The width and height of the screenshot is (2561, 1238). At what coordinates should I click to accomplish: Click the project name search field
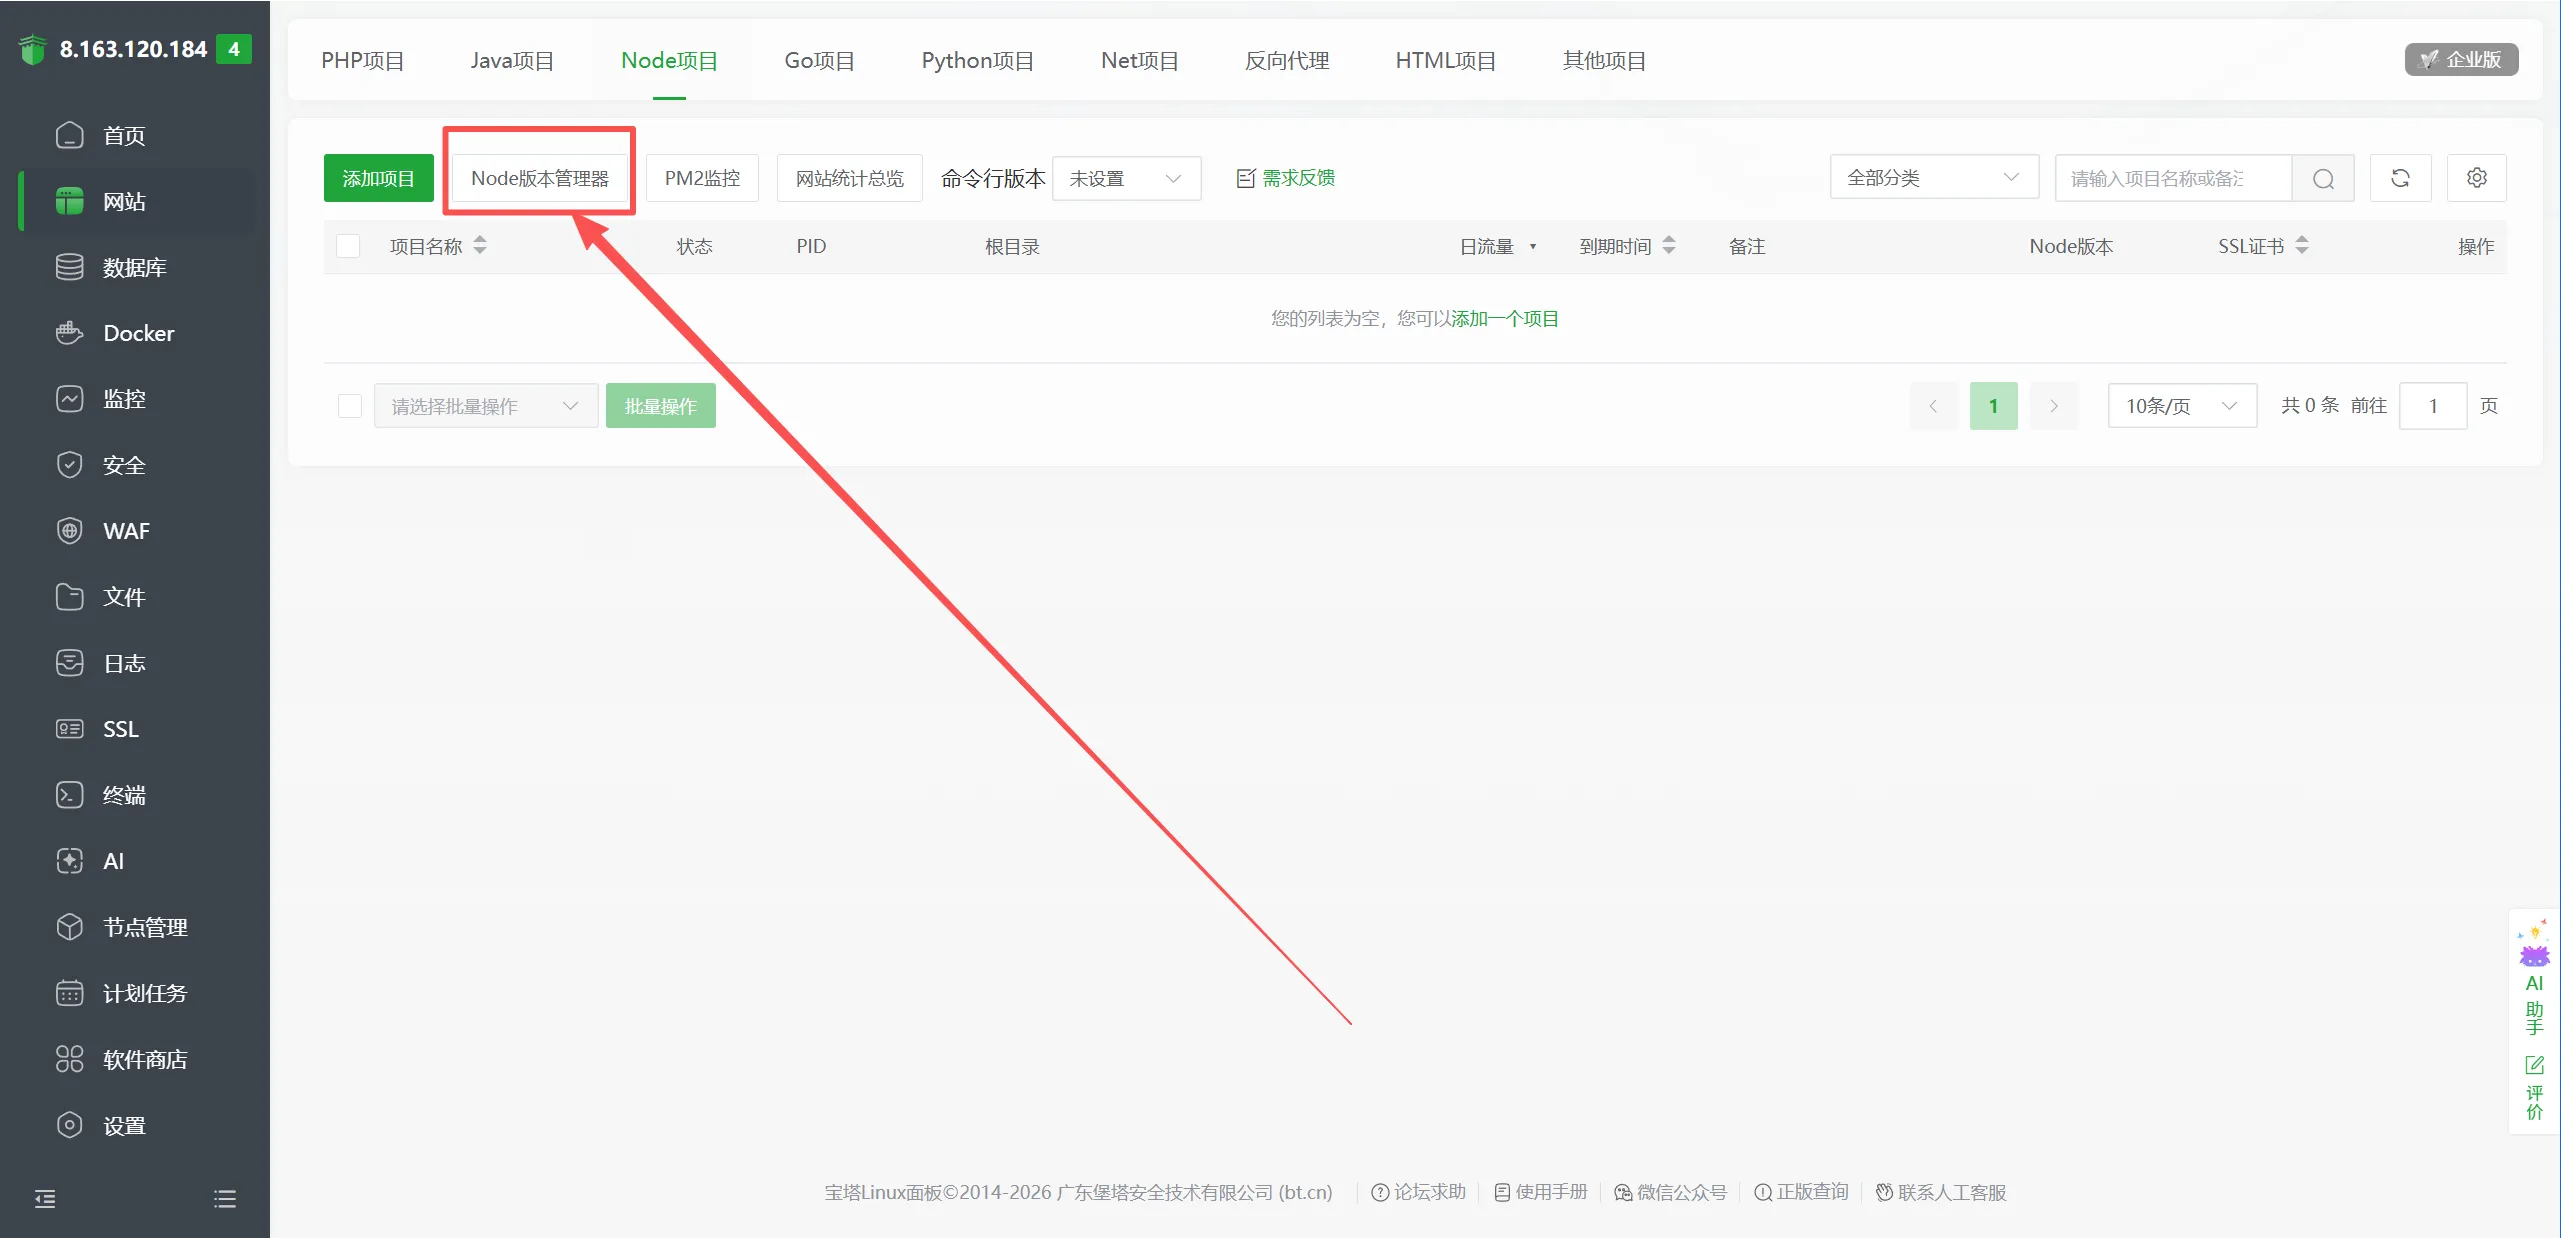[2172, 178]
